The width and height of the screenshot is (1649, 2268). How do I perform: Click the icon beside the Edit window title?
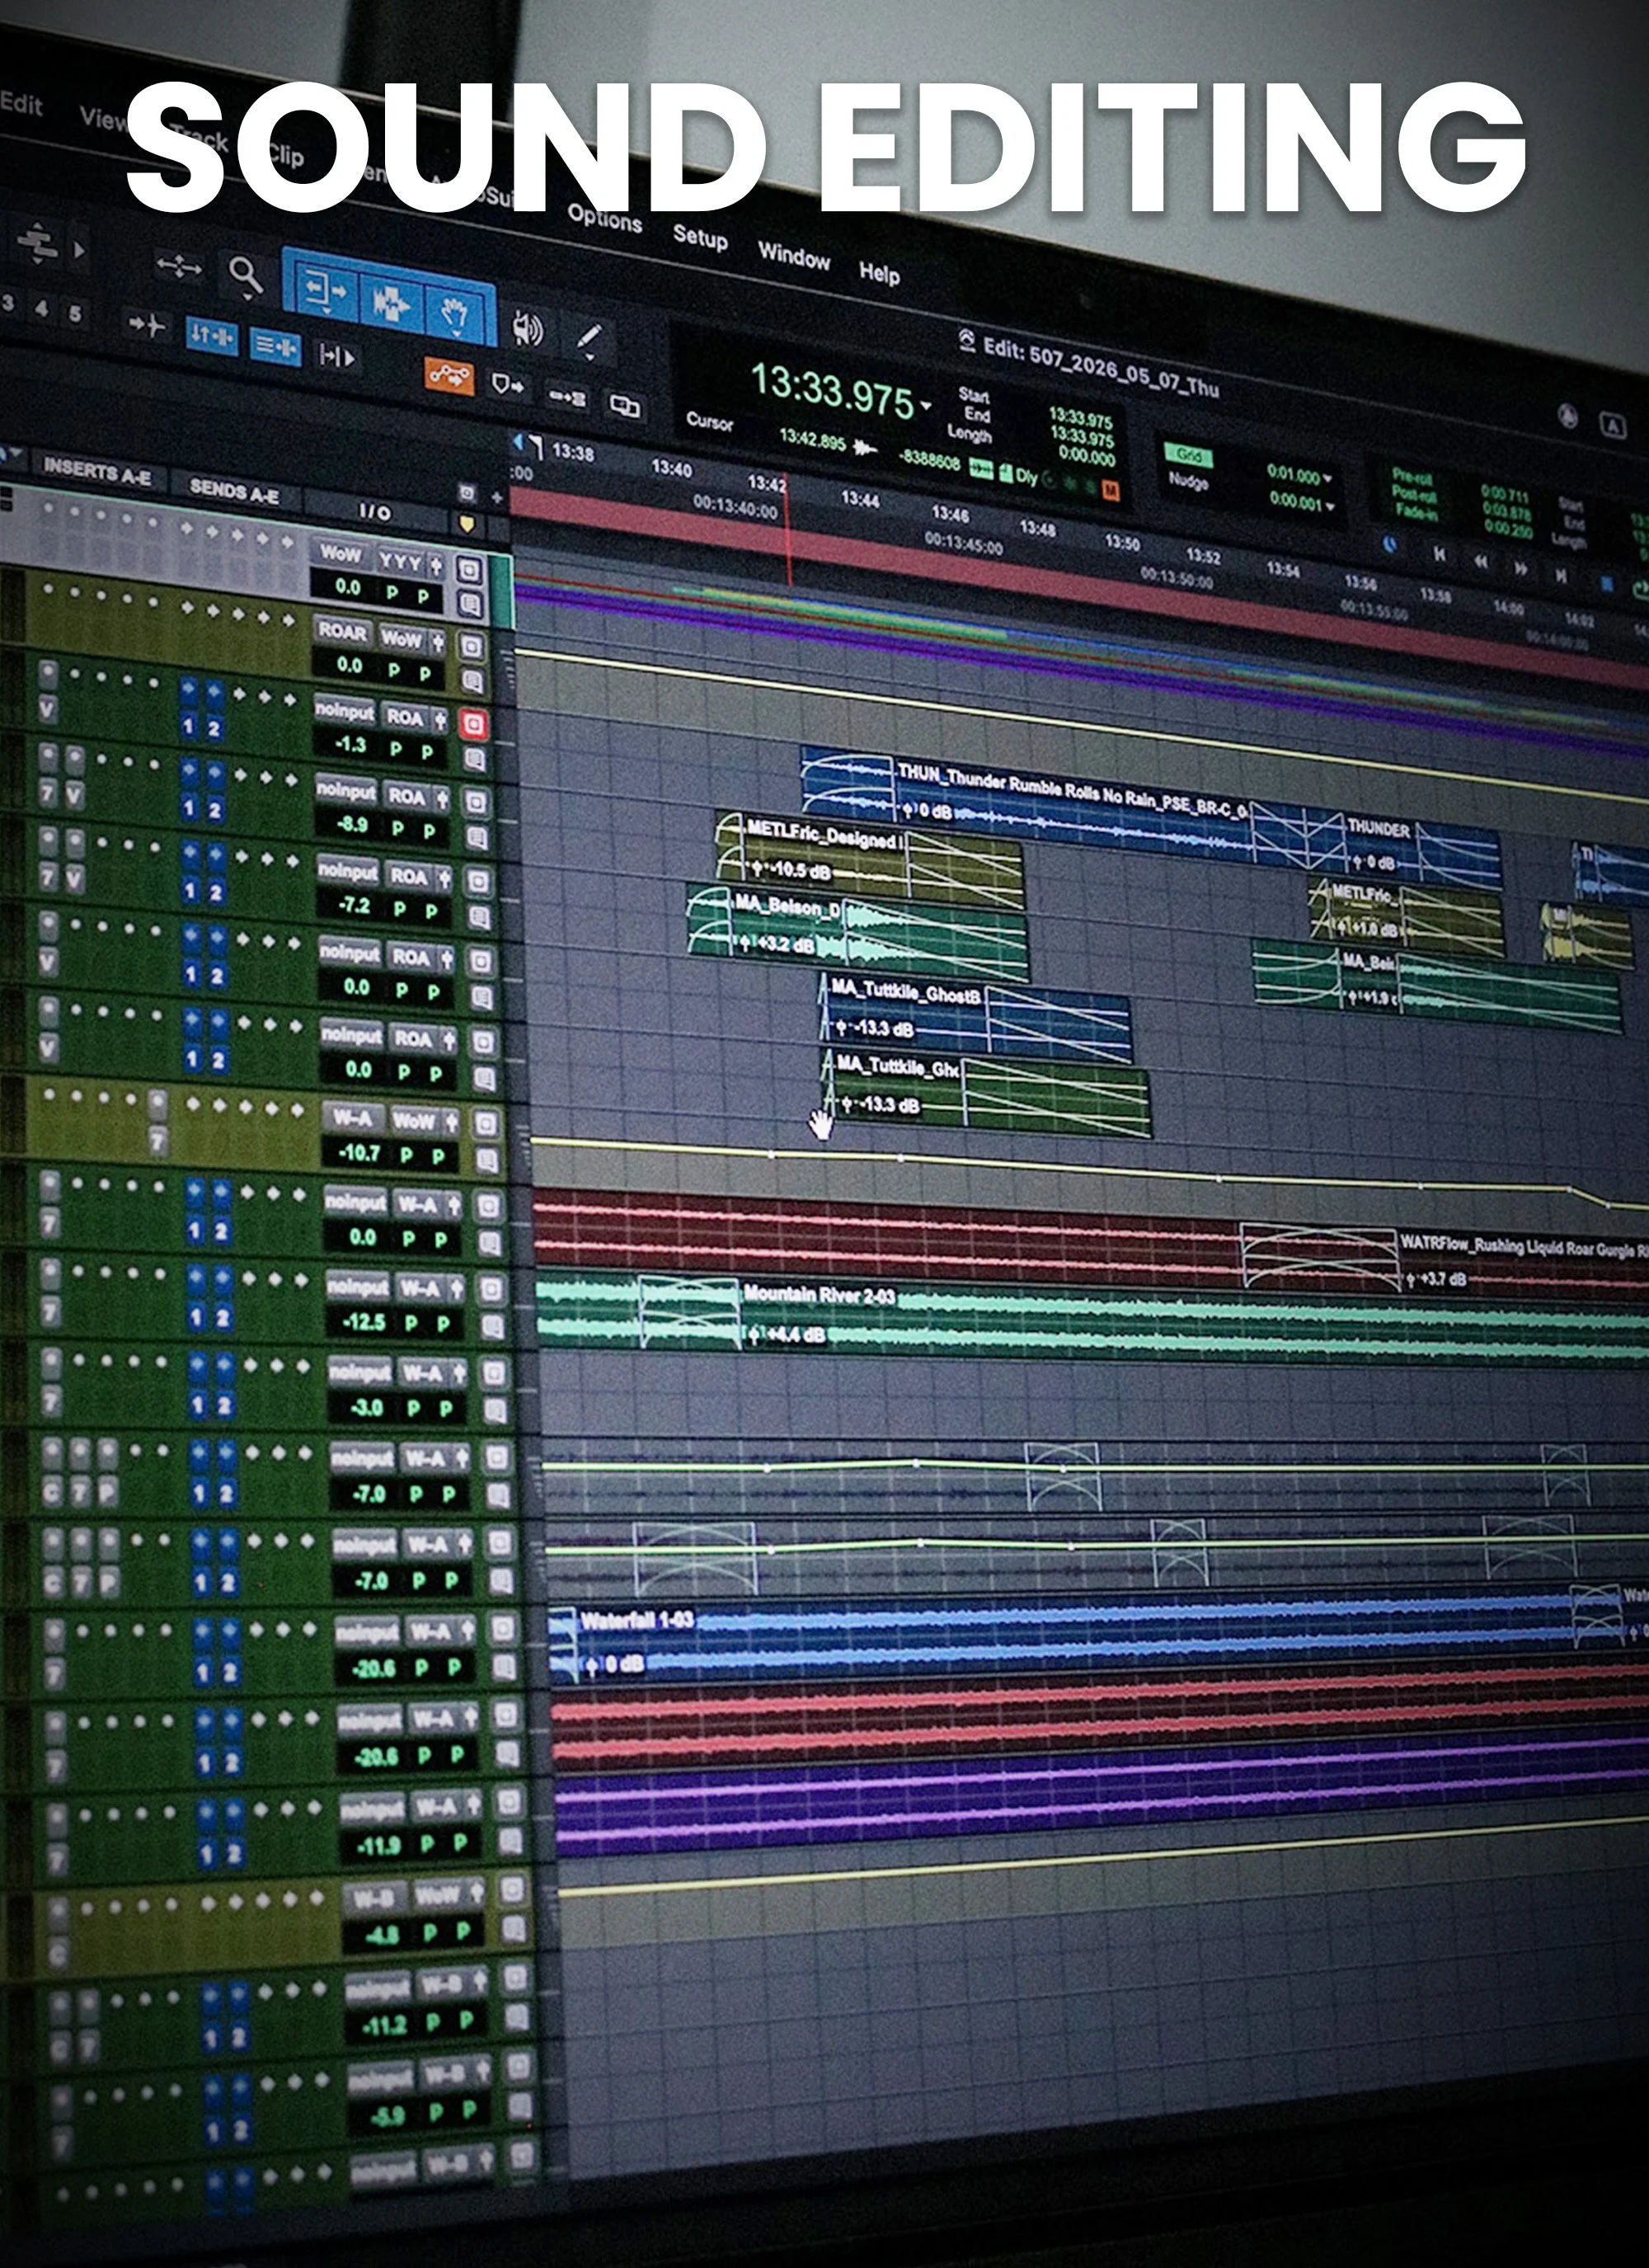tap(966, 340)
